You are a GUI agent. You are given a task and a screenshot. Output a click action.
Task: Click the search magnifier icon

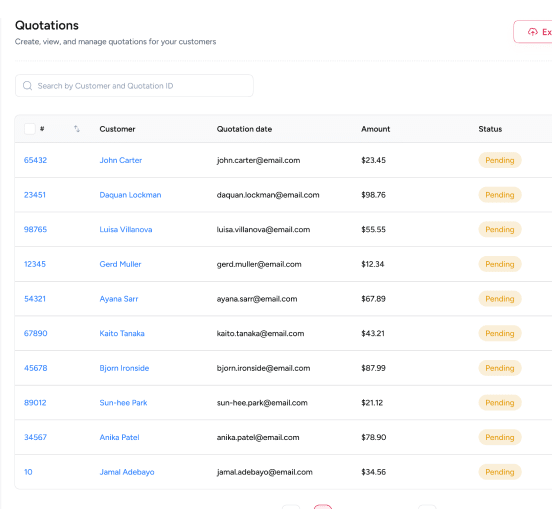(27, 86)
